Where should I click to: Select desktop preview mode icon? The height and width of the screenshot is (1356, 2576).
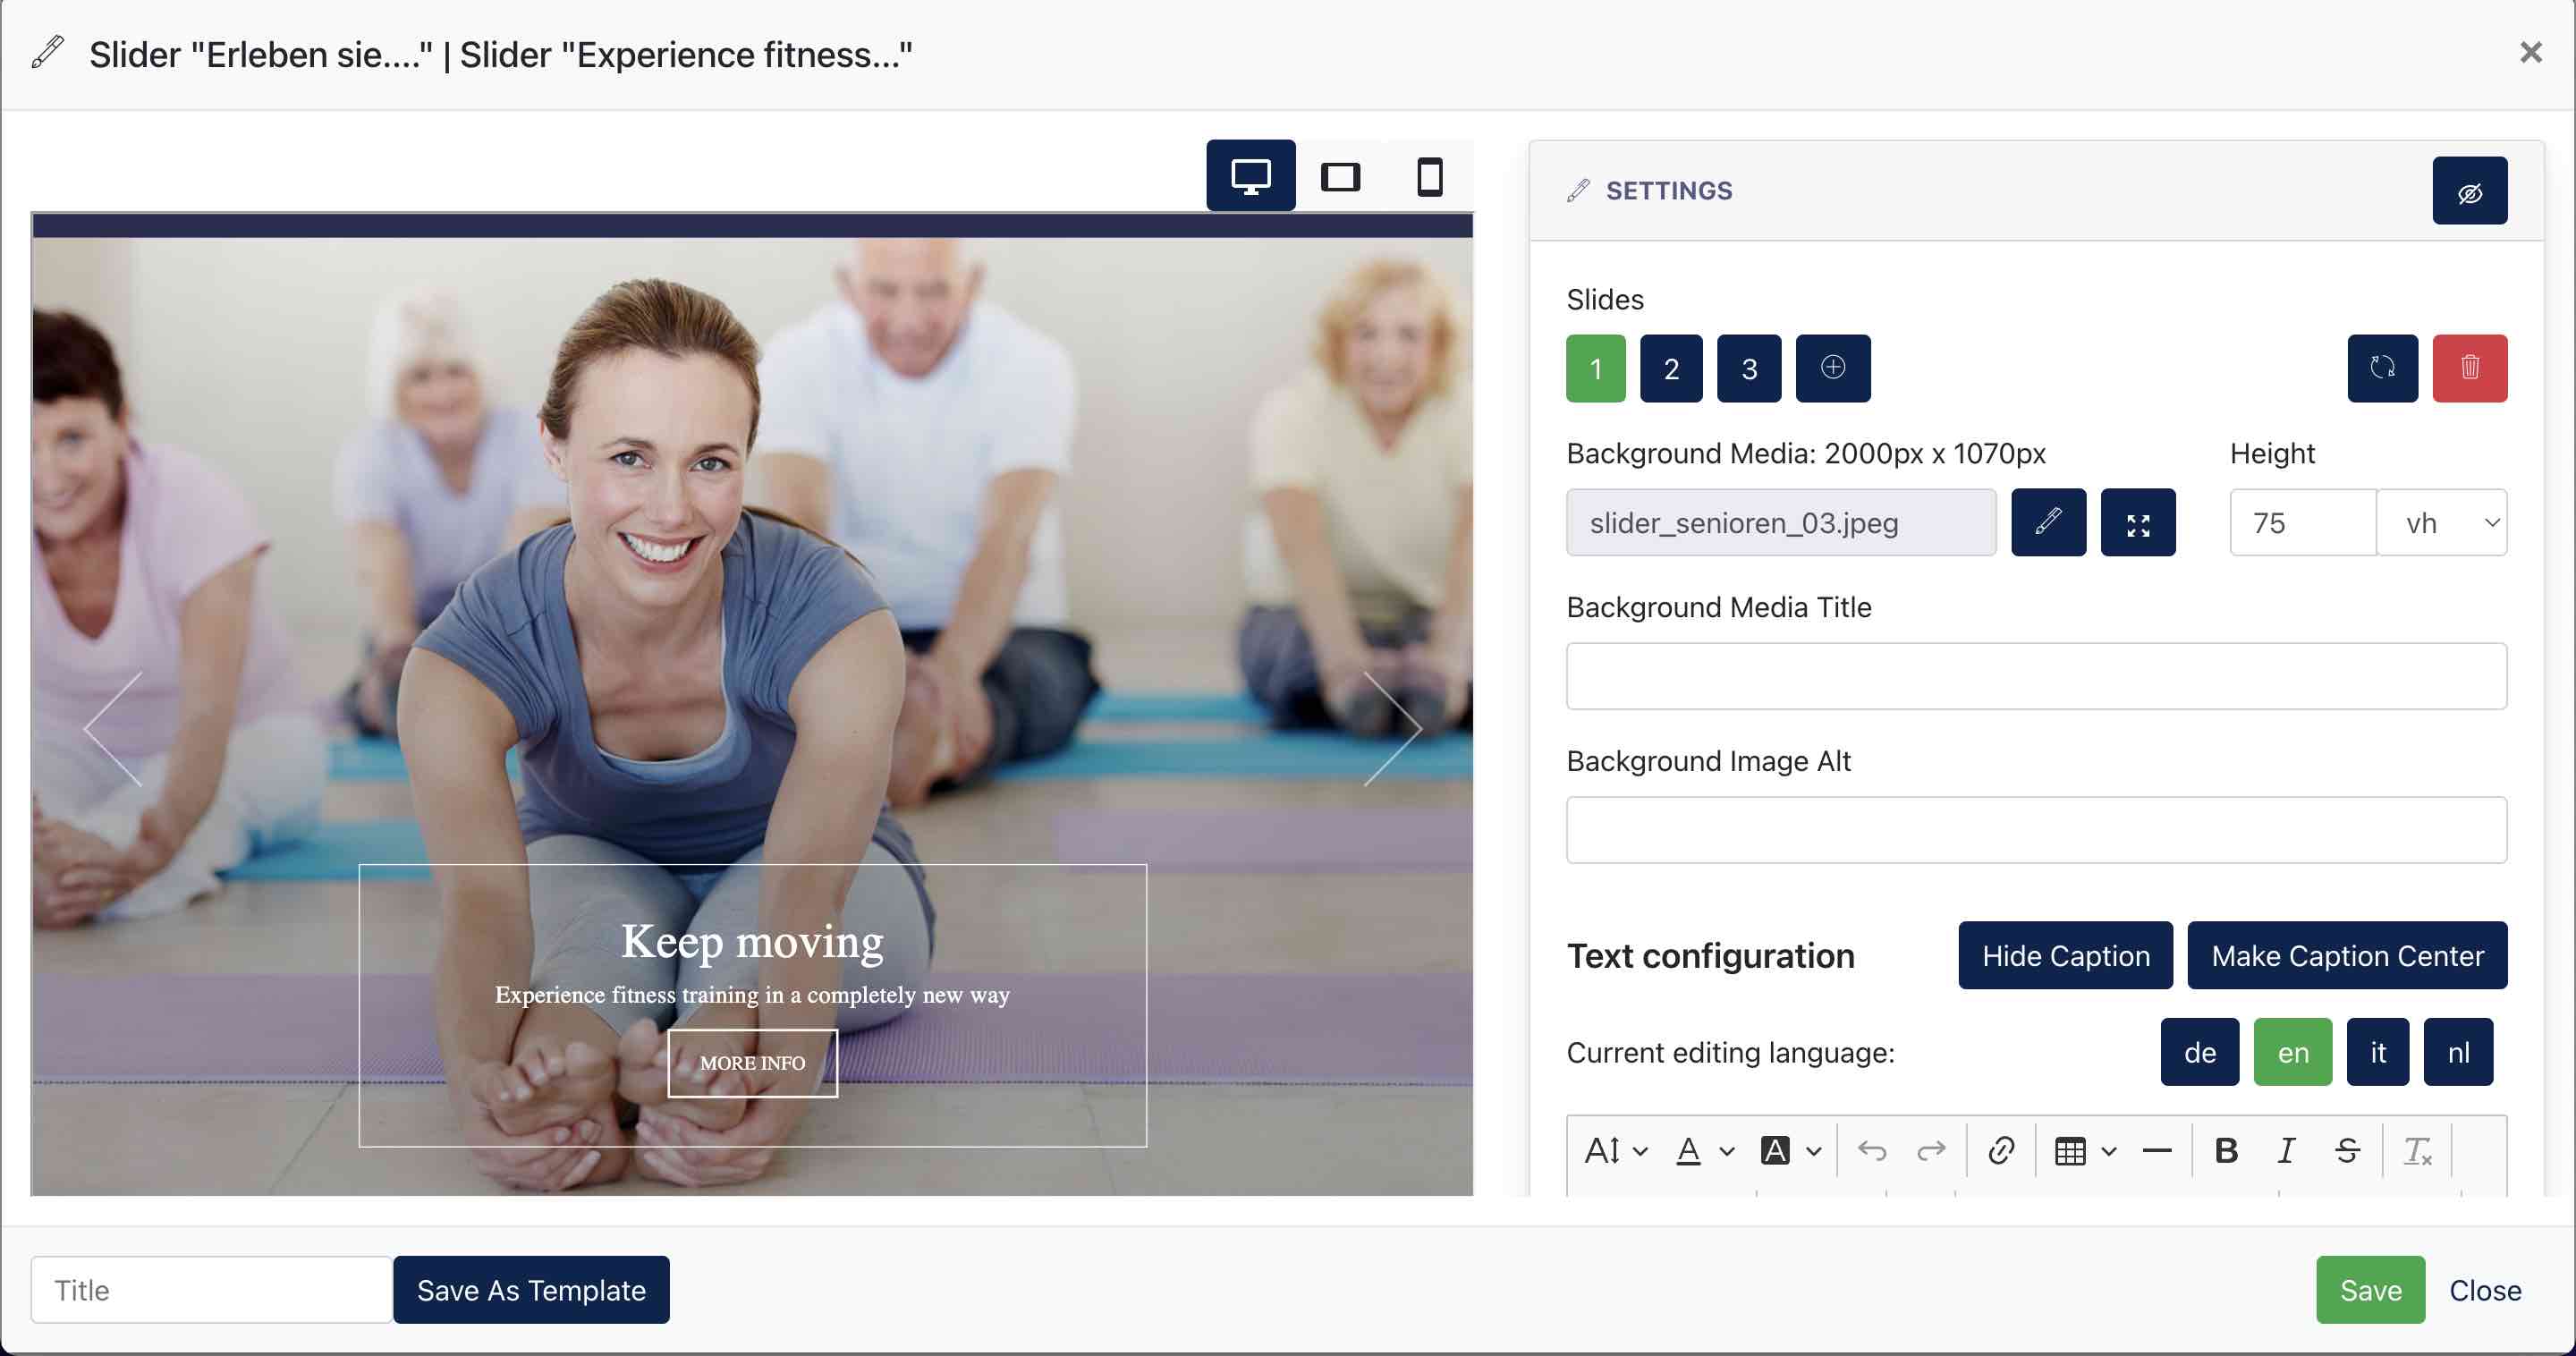[x=1250, y=176]
